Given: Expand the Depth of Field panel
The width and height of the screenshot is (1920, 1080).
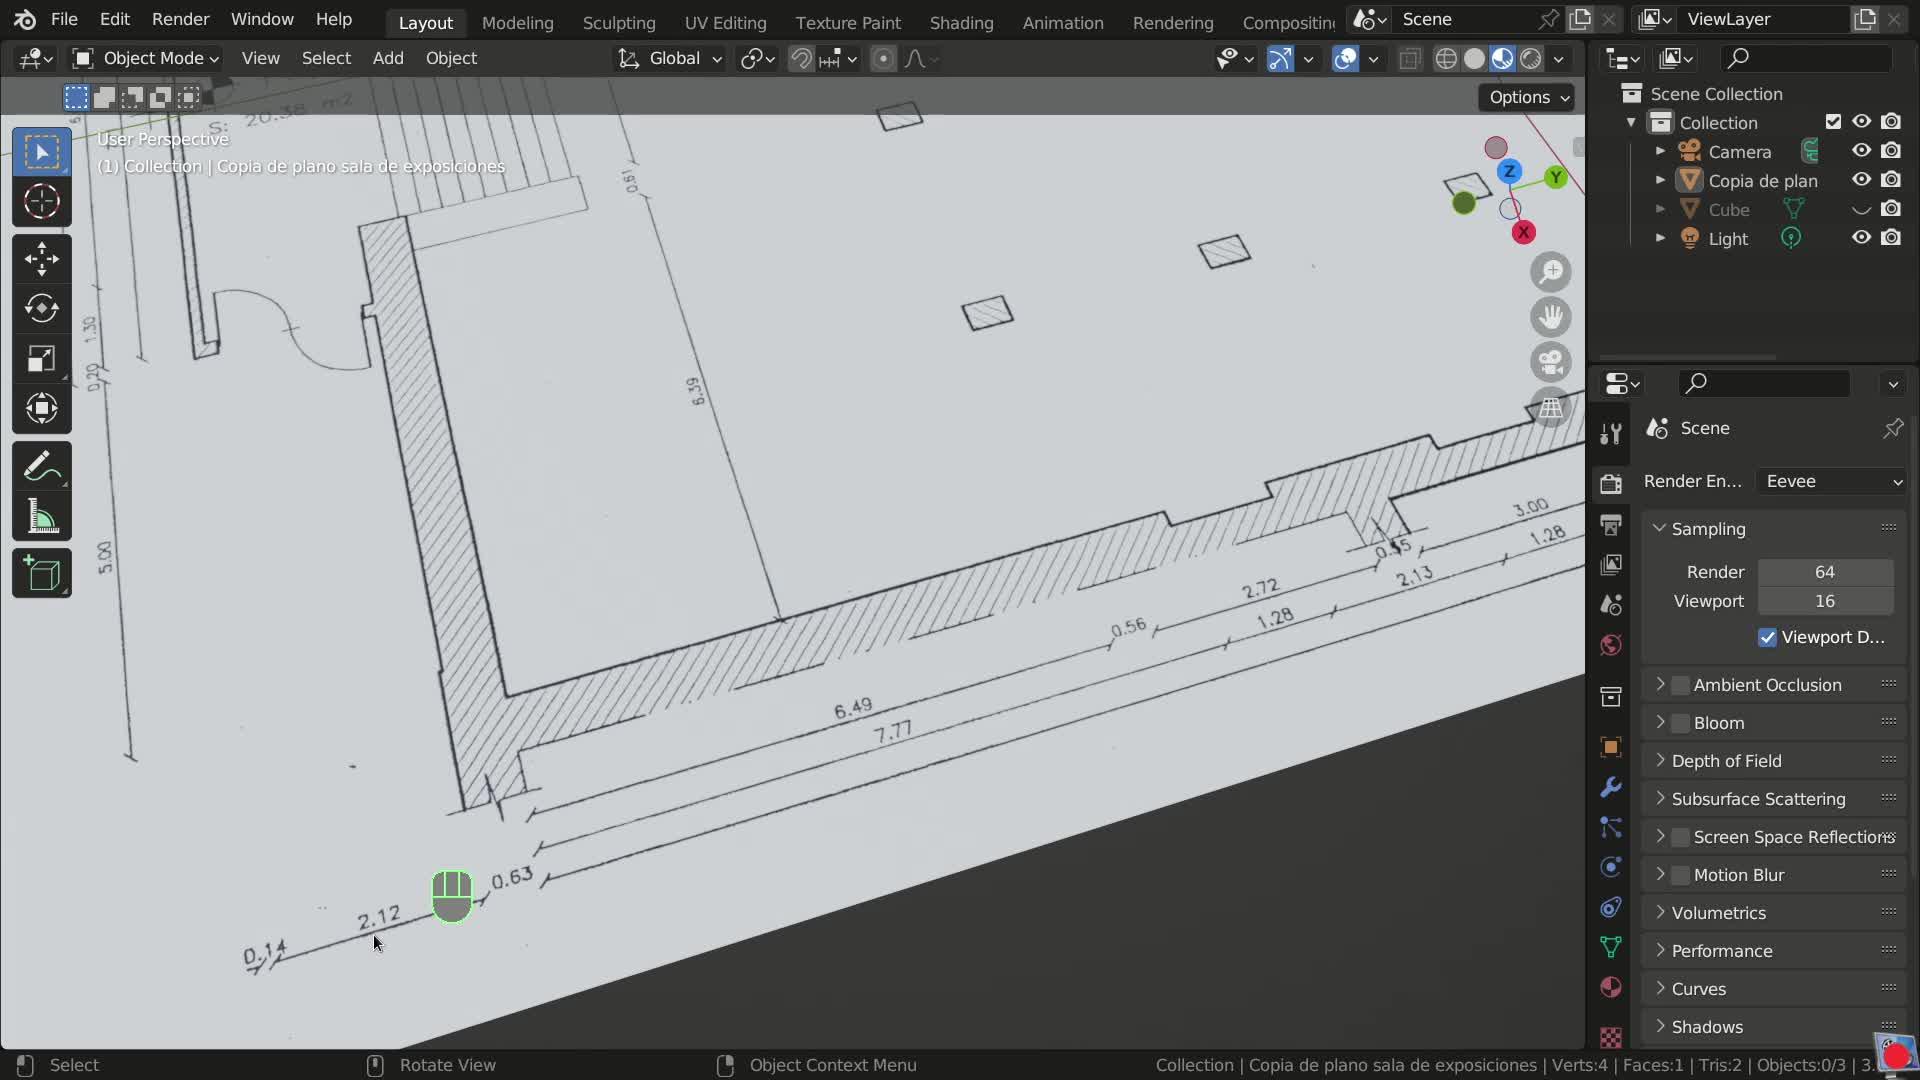Looking at the screenshot, I should pos(1726,761).
